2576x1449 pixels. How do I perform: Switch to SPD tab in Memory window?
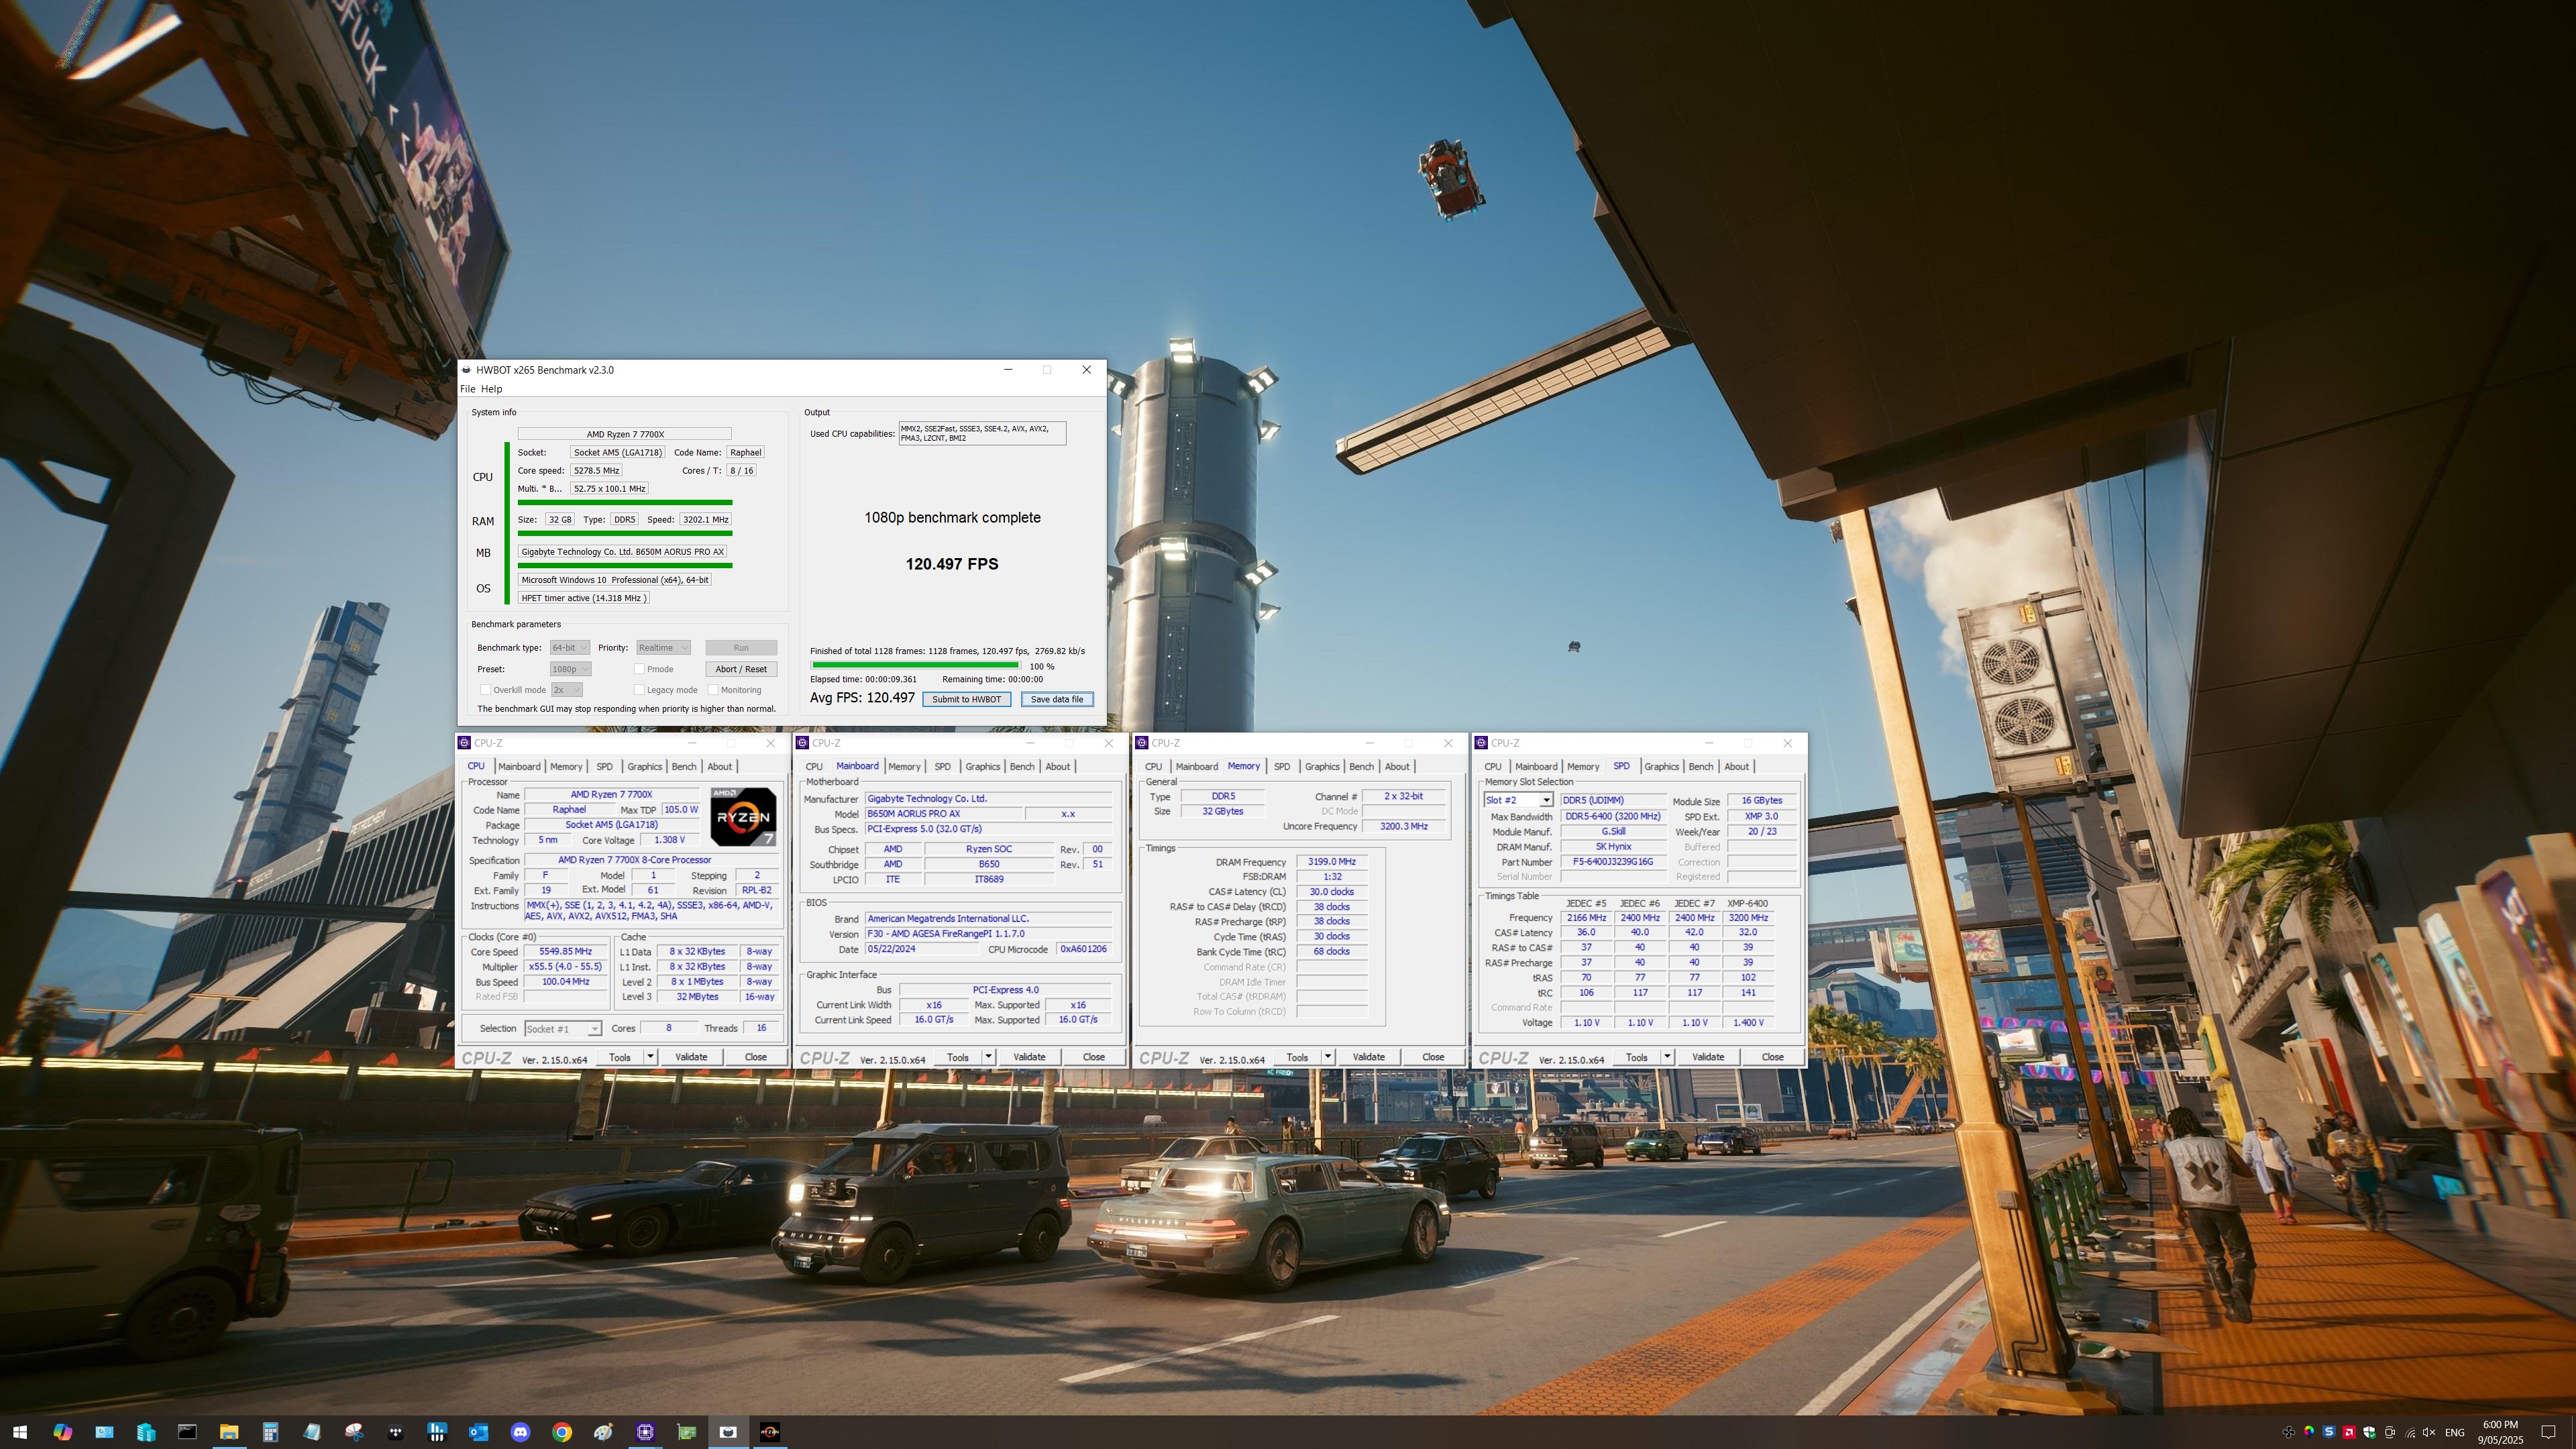pyautogui.click(x=1282, y=767)
